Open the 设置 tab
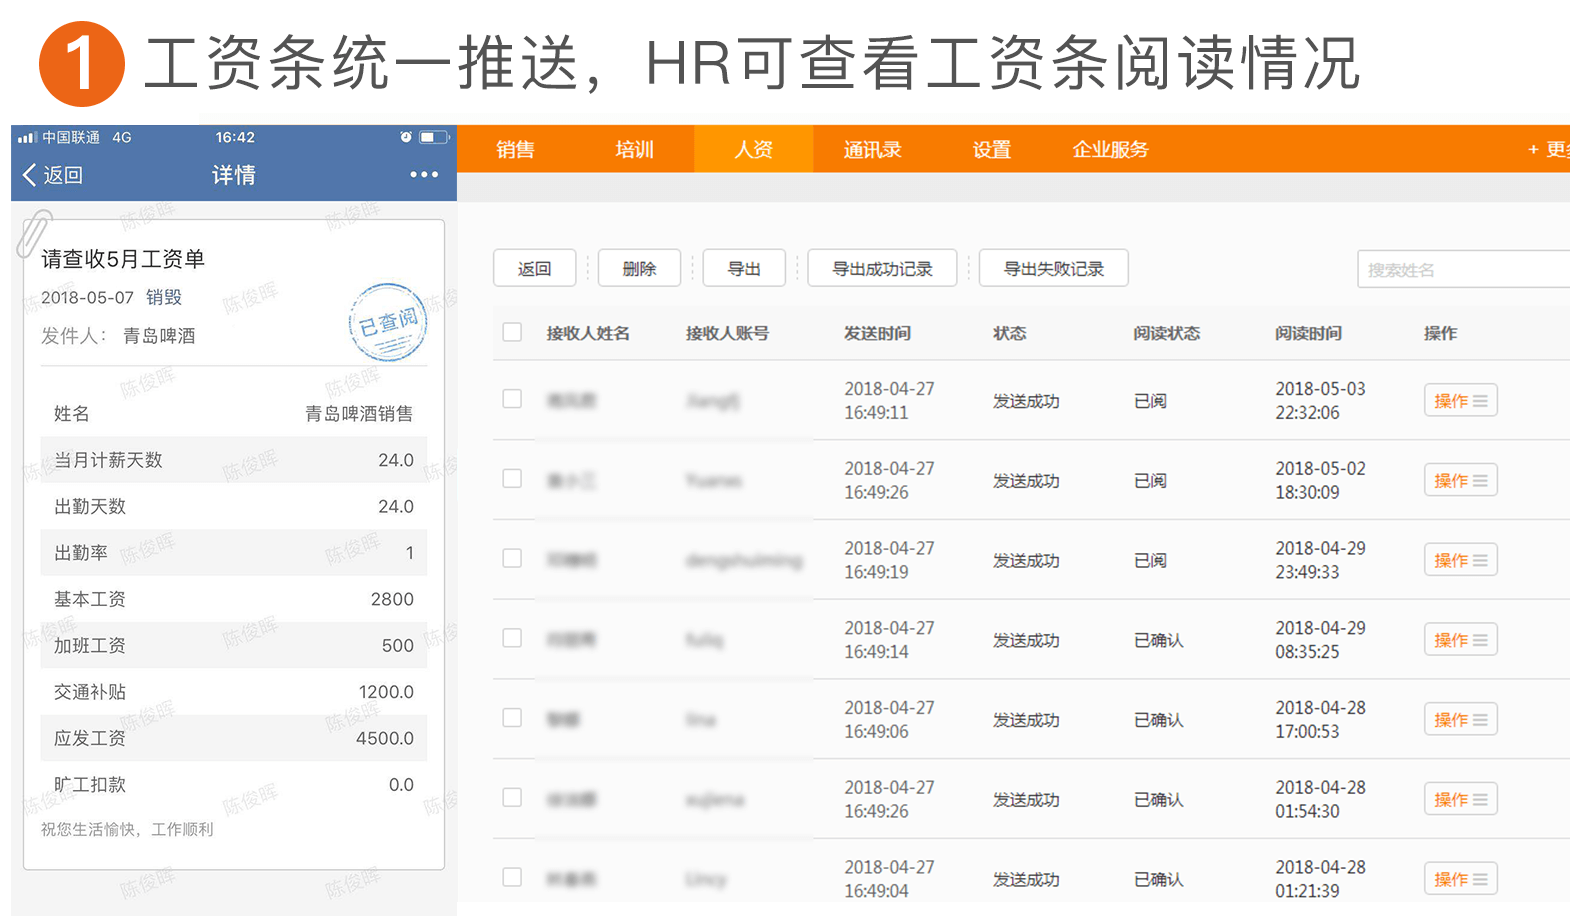 coord(991,149)
